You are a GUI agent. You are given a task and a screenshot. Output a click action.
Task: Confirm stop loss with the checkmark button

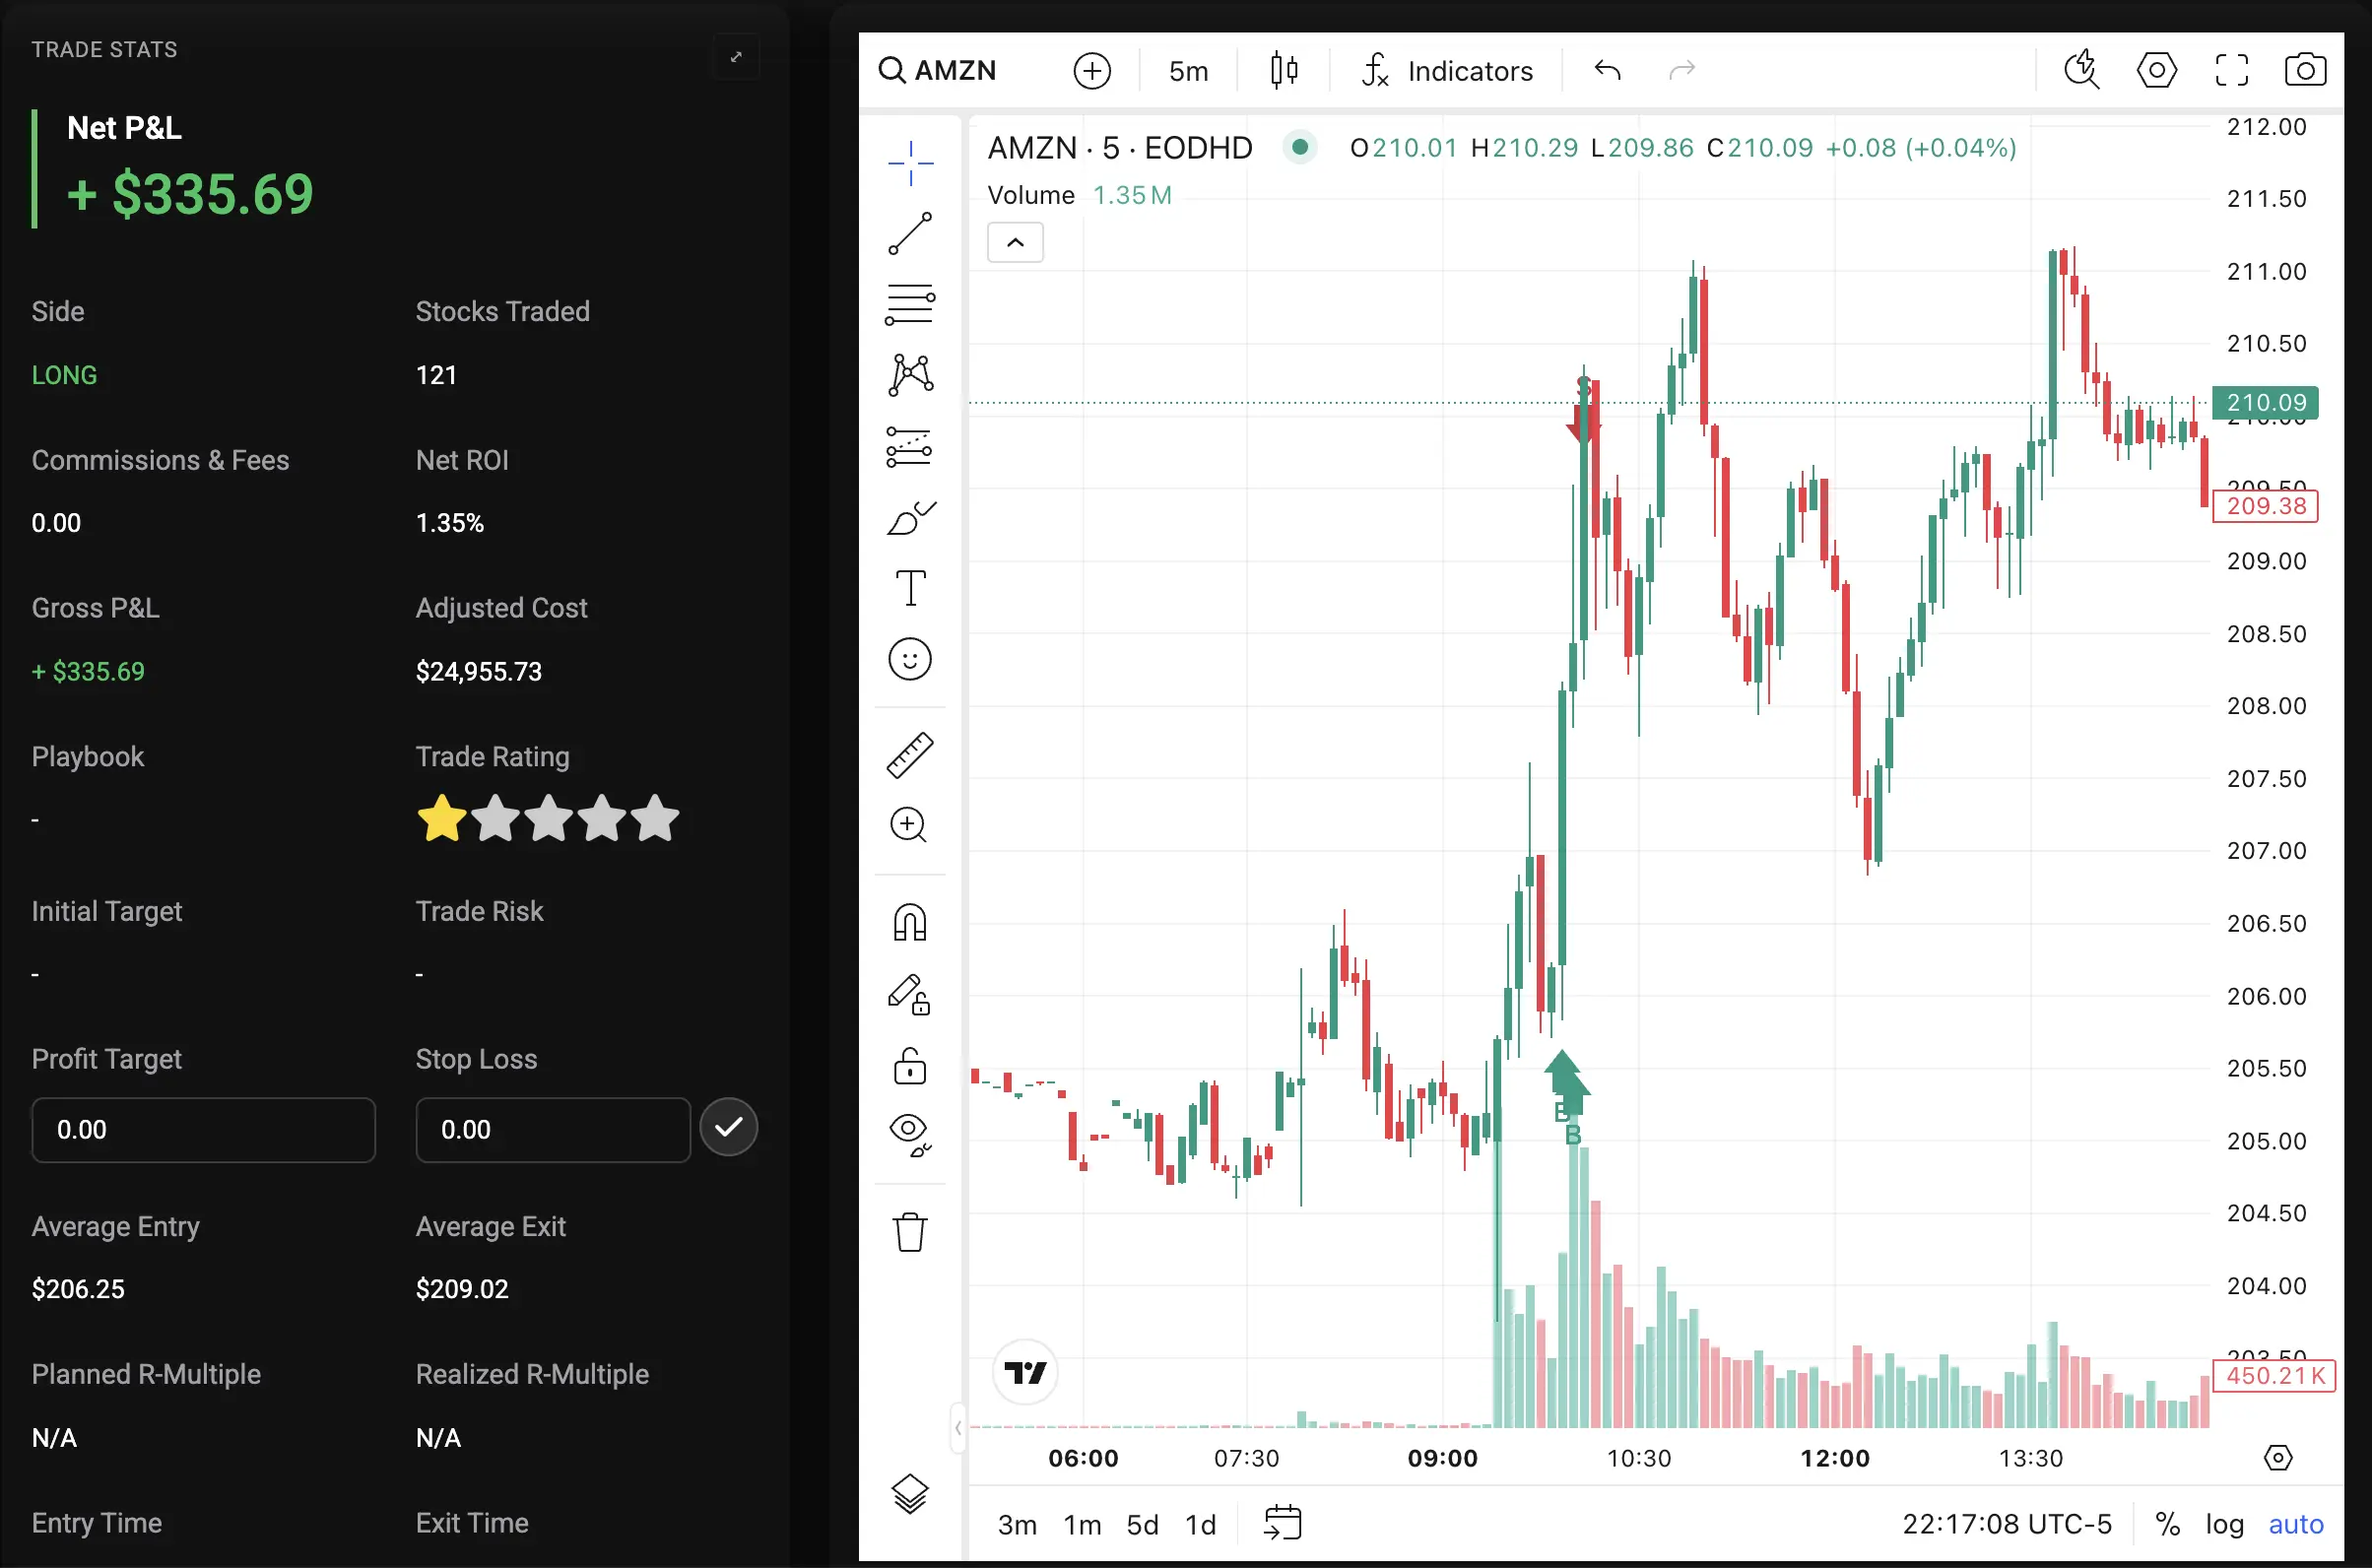[x=730, y=1127]
